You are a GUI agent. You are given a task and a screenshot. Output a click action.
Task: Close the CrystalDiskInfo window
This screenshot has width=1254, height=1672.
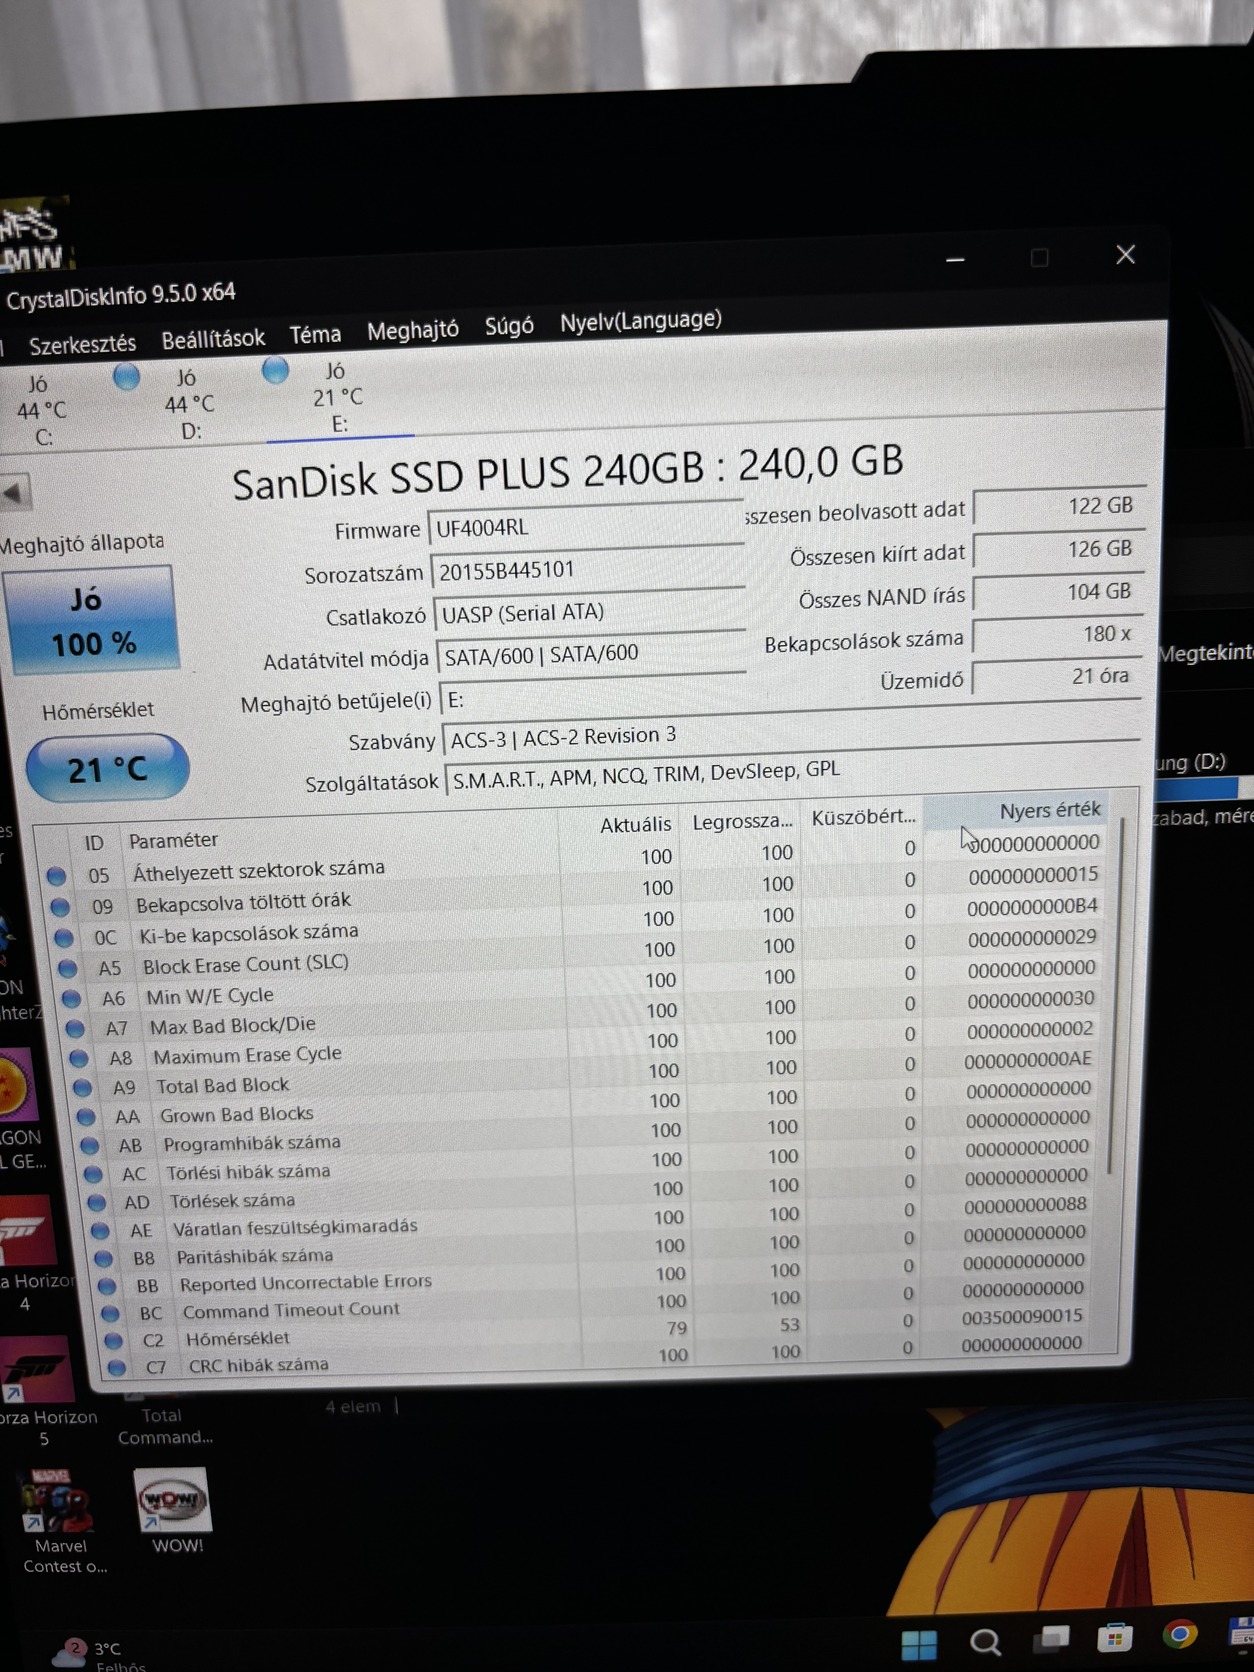click(1126, 255)
